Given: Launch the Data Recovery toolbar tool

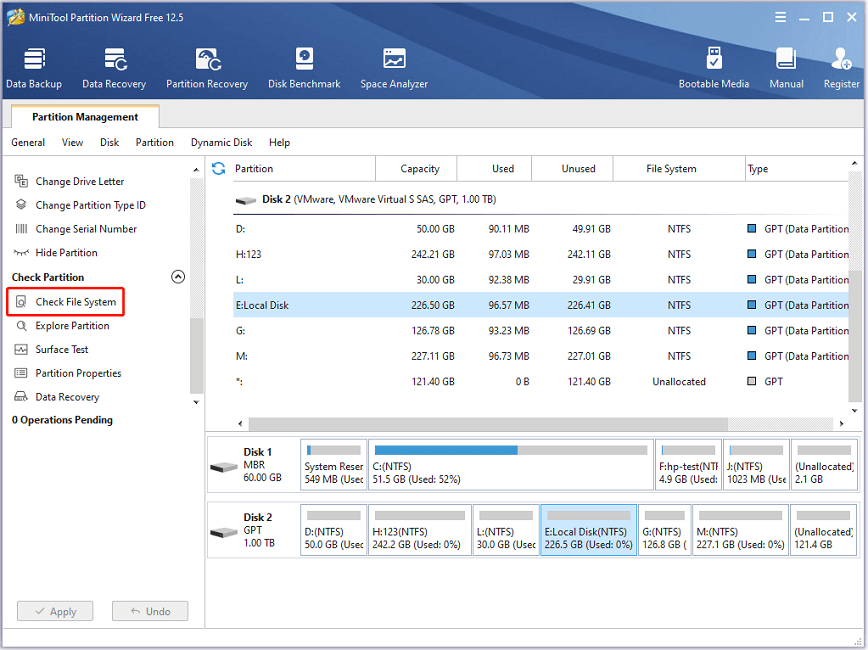Looking at the screenshot, I should coord(114,68).
